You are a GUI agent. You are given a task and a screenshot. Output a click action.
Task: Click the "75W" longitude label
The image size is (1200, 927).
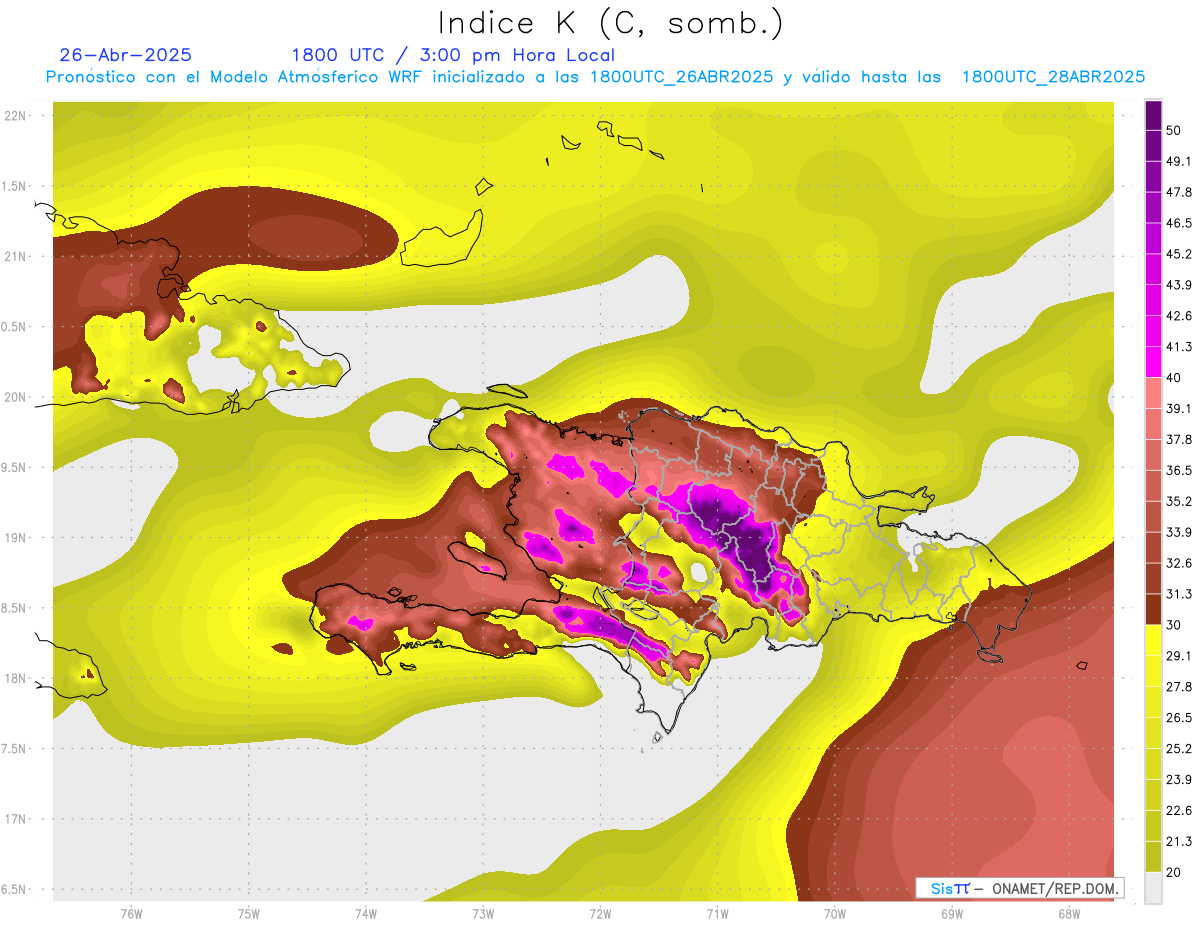pyautogui.click(x=248, y=914)
